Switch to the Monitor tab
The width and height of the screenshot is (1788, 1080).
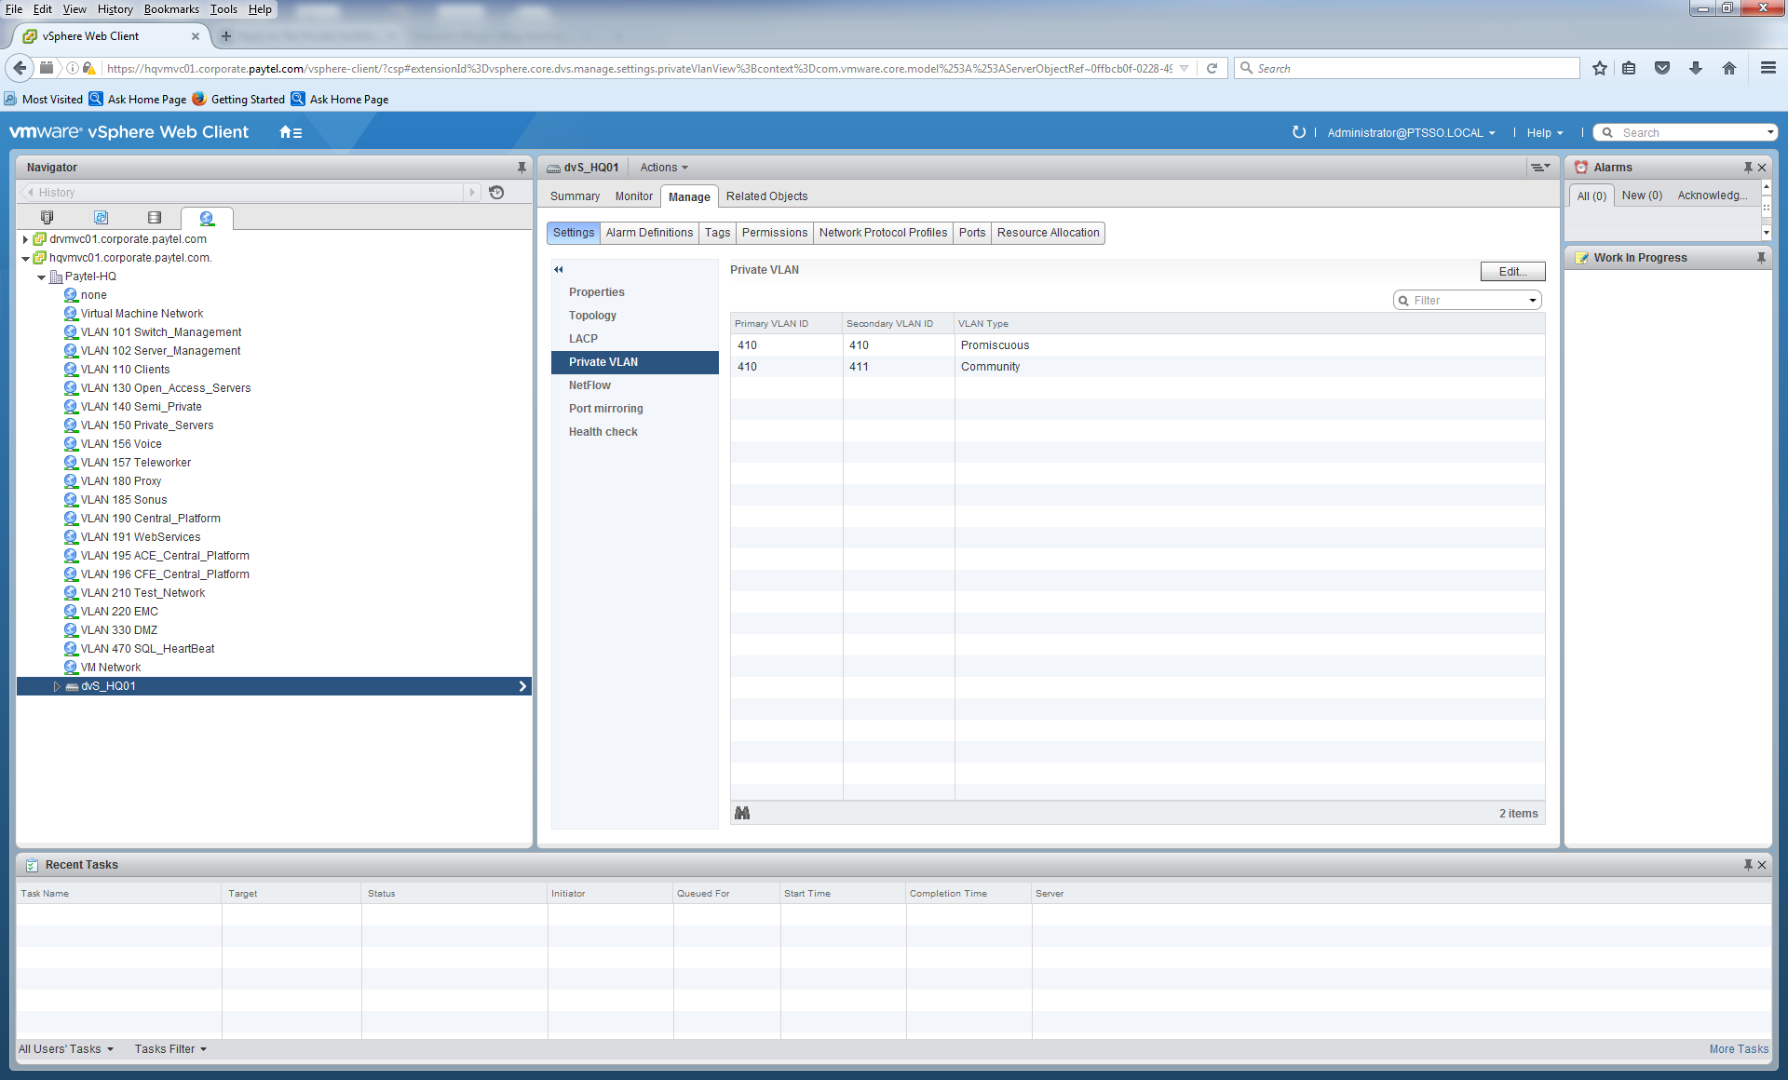point(634,196)
